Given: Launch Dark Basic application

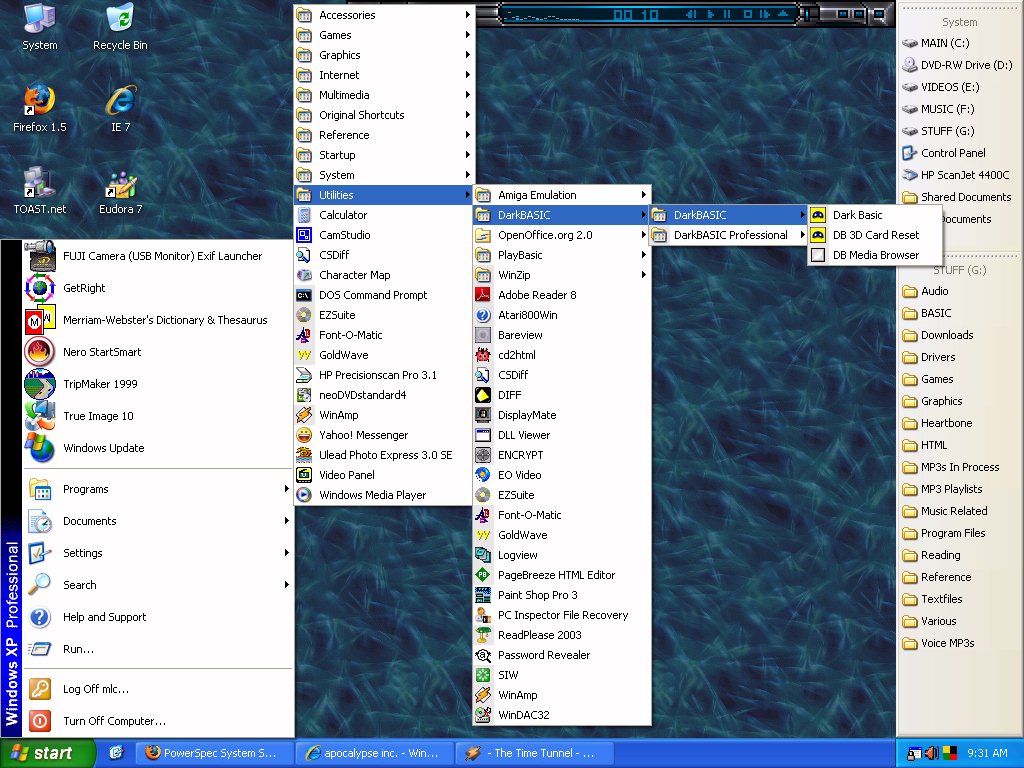Looking at the screenshot, I should tap(874, 215).
